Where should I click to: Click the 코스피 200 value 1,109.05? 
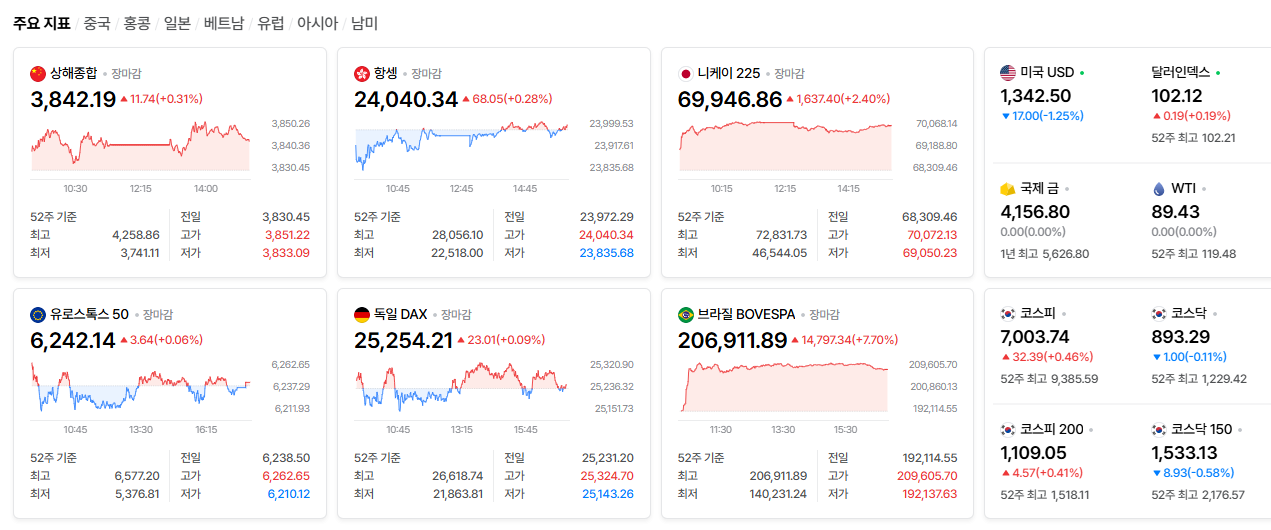1033,453
